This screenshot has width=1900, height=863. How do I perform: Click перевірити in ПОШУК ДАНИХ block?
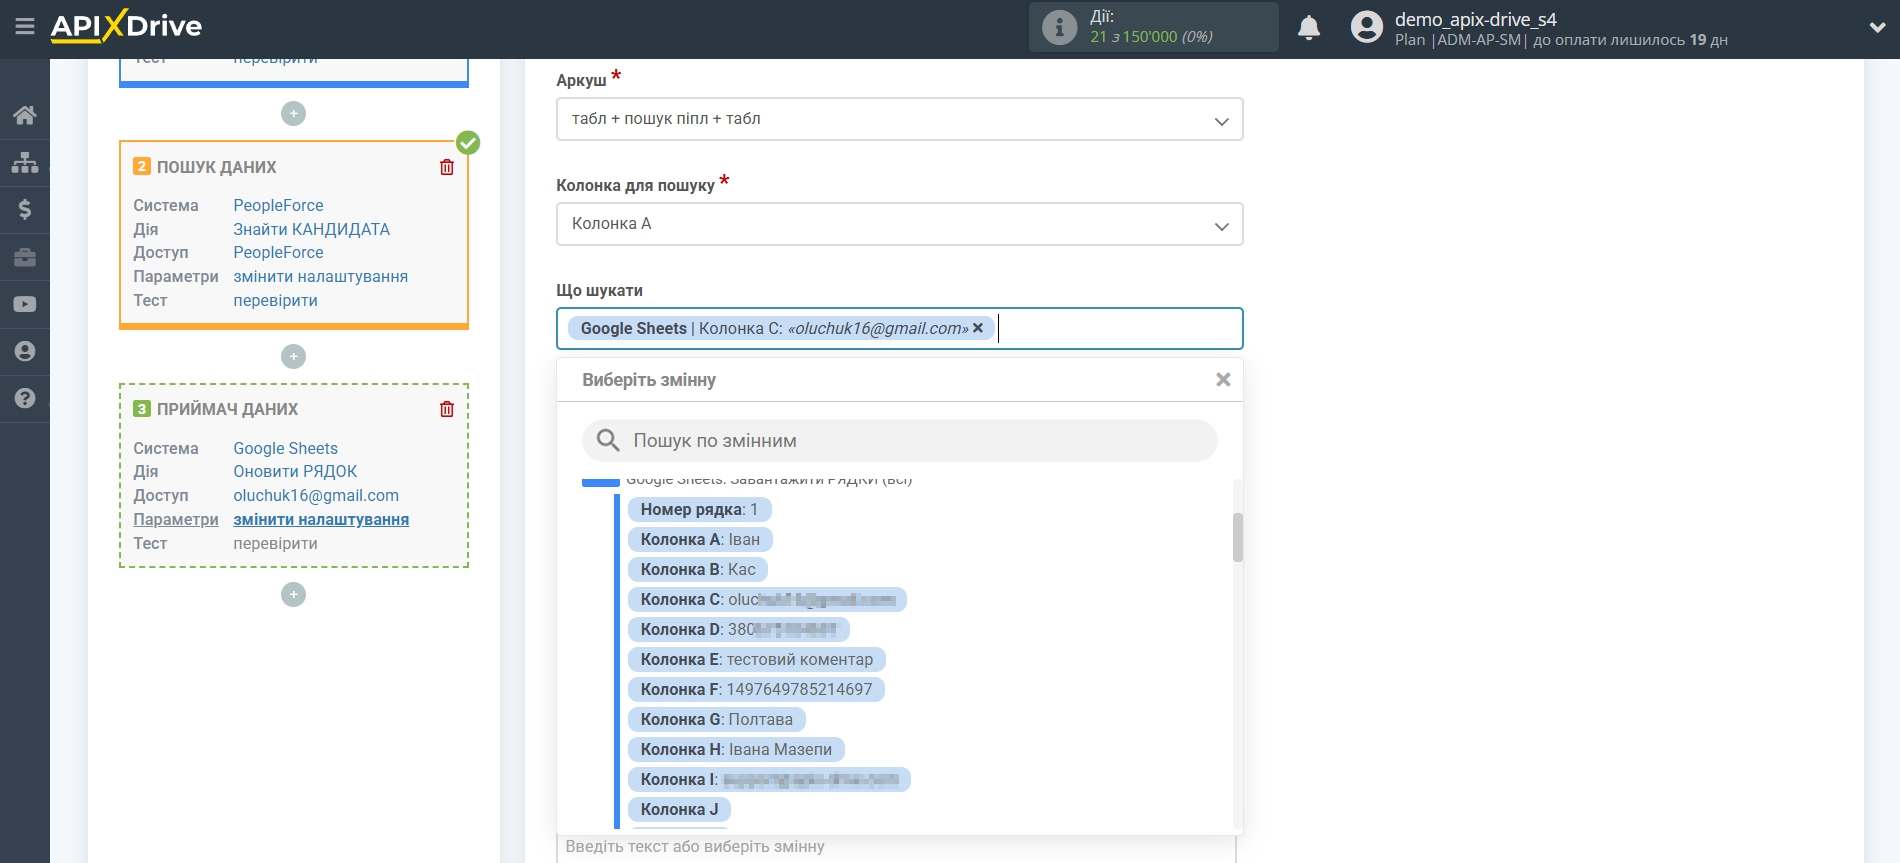pyautogui.click(x=275, y=300)
